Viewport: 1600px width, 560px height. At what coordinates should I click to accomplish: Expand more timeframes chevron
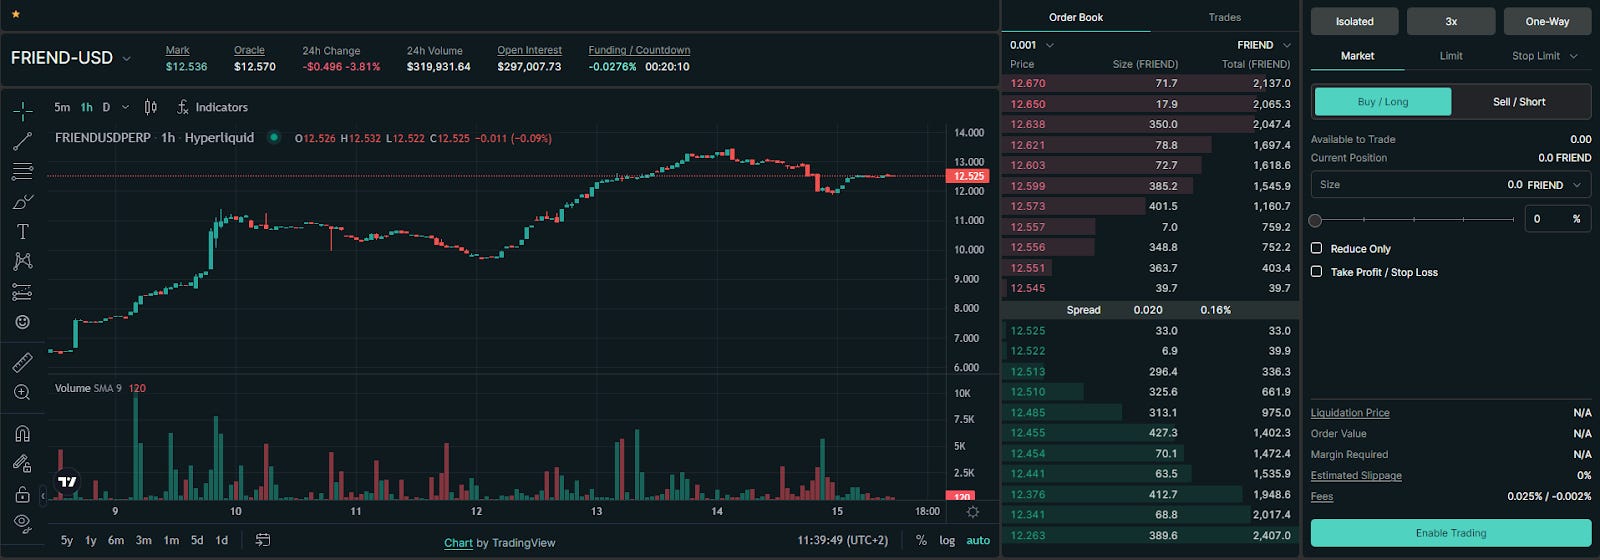pos(125,107)
